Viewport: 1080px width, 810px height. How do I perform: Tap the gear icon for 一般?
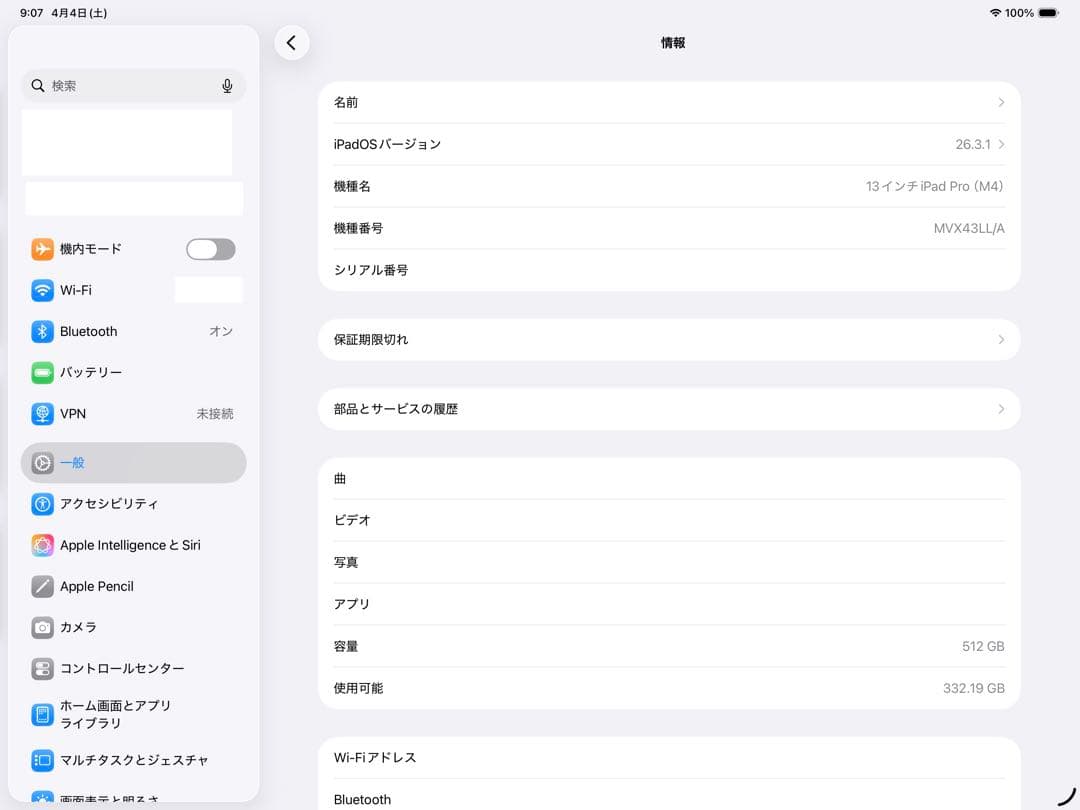[x=42, y=463]
